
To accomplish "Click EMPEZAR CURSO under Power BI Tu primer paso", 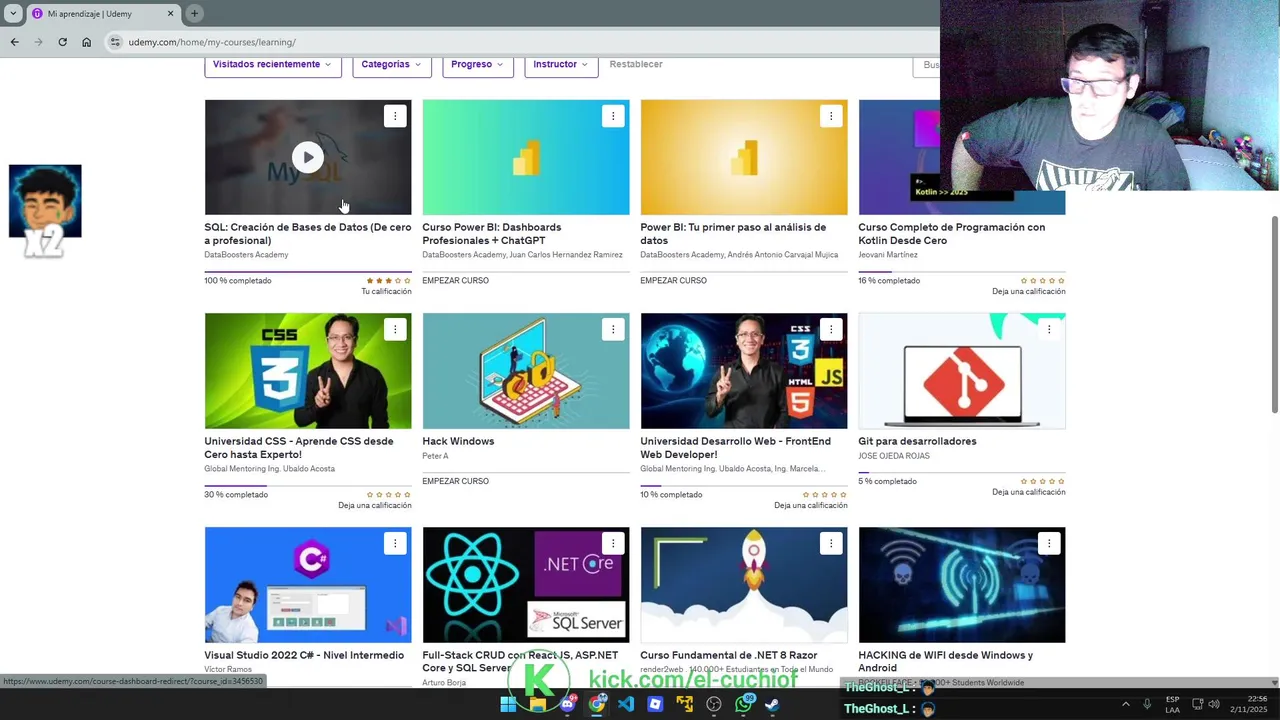I will tap(673, 280).
